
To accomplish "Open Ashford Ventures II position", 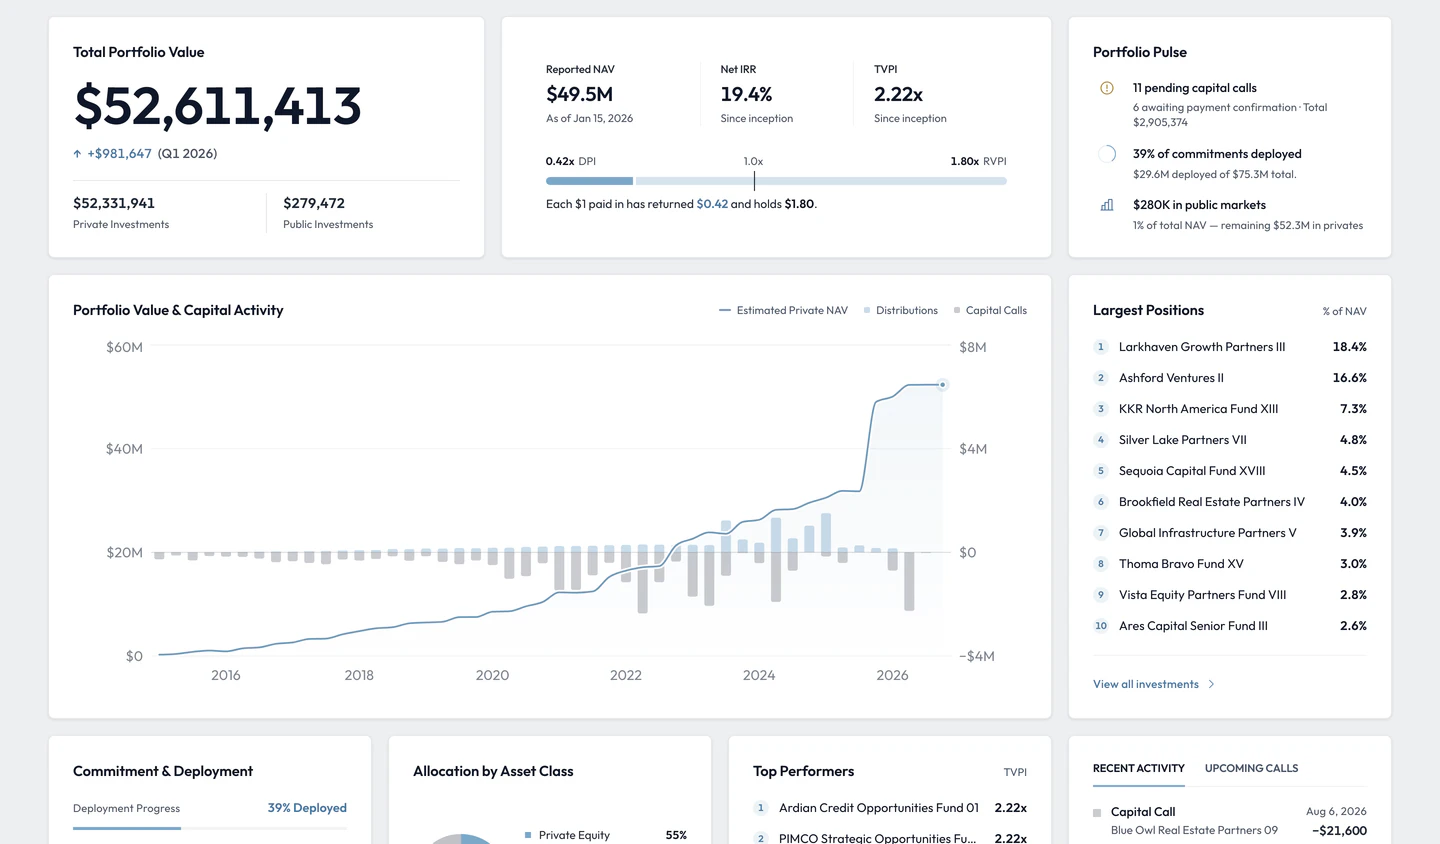I will [x=1230, y=378].
